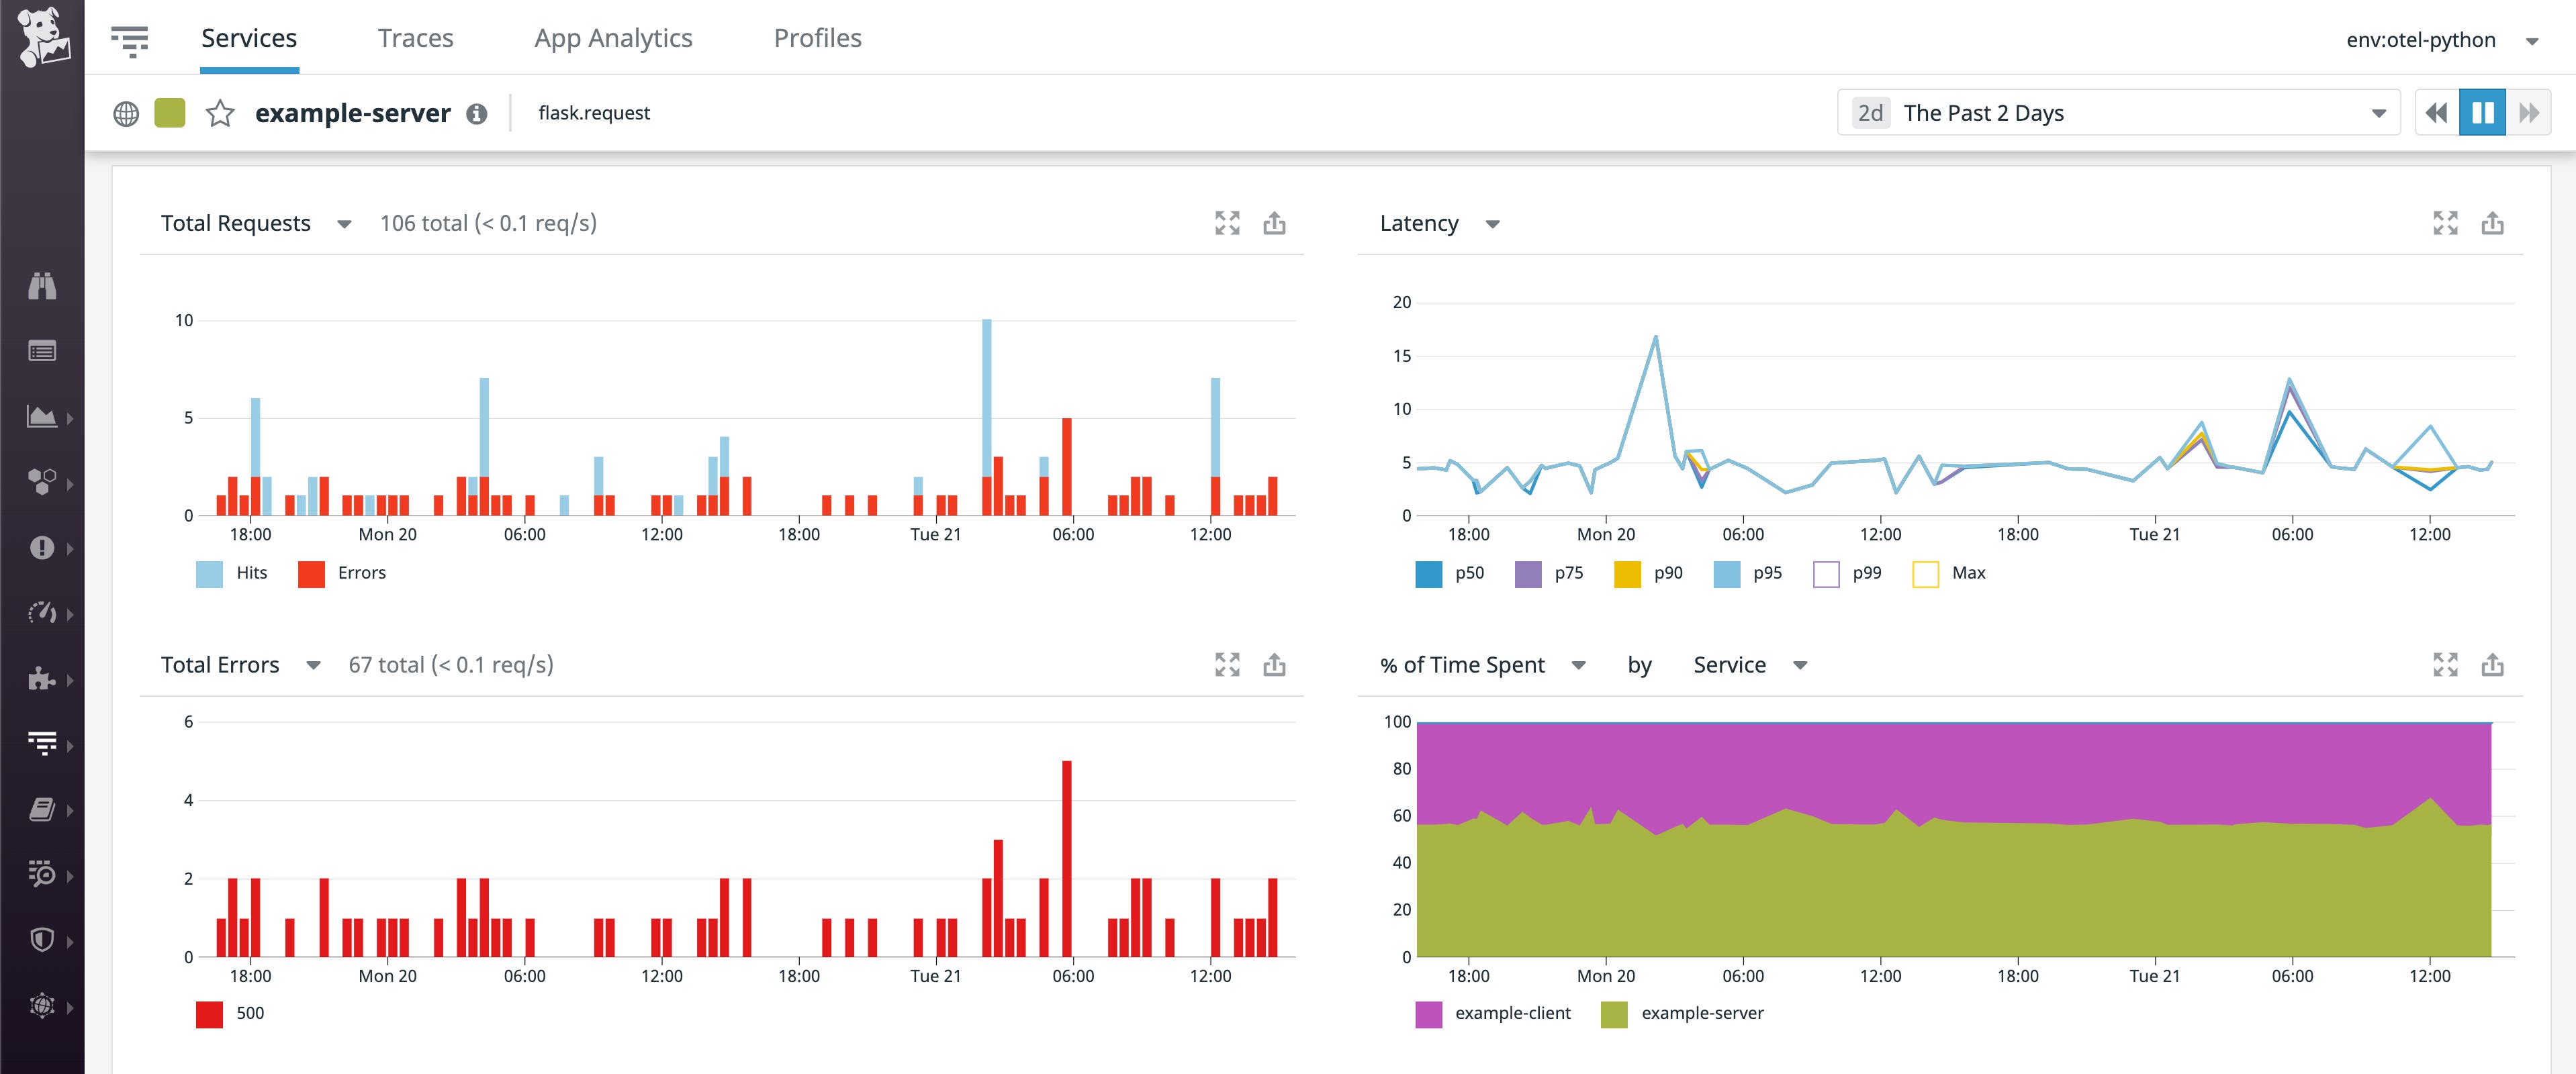2576x1074 pixels.
Task: Switch to the Traces tab
Action: click(x=415, y=38)
